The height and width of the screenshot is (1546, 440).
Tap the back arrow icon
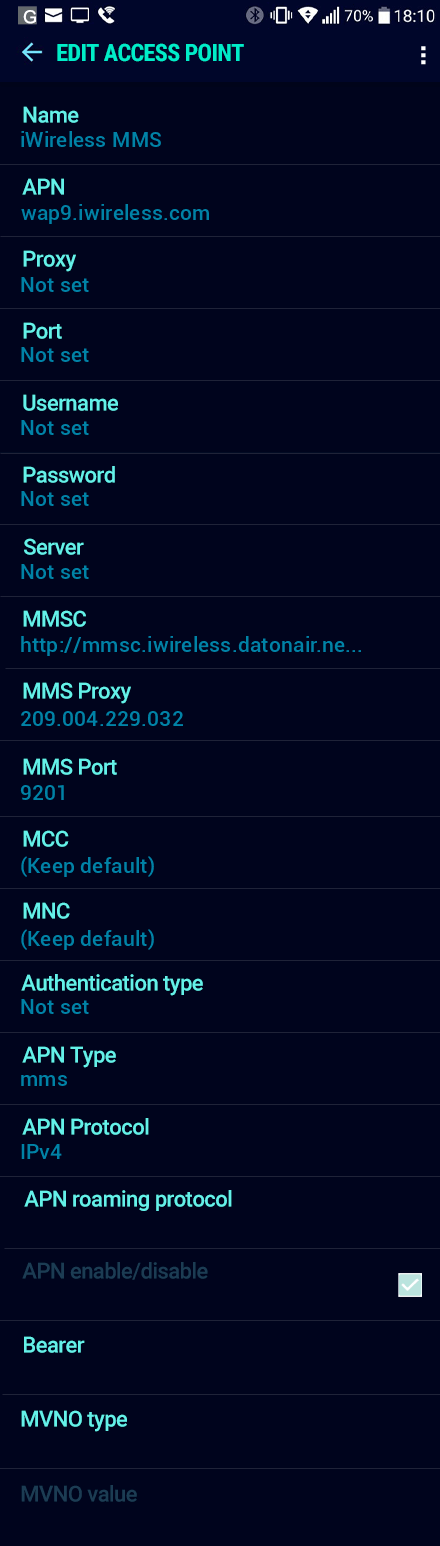click(x=32, y=53)
